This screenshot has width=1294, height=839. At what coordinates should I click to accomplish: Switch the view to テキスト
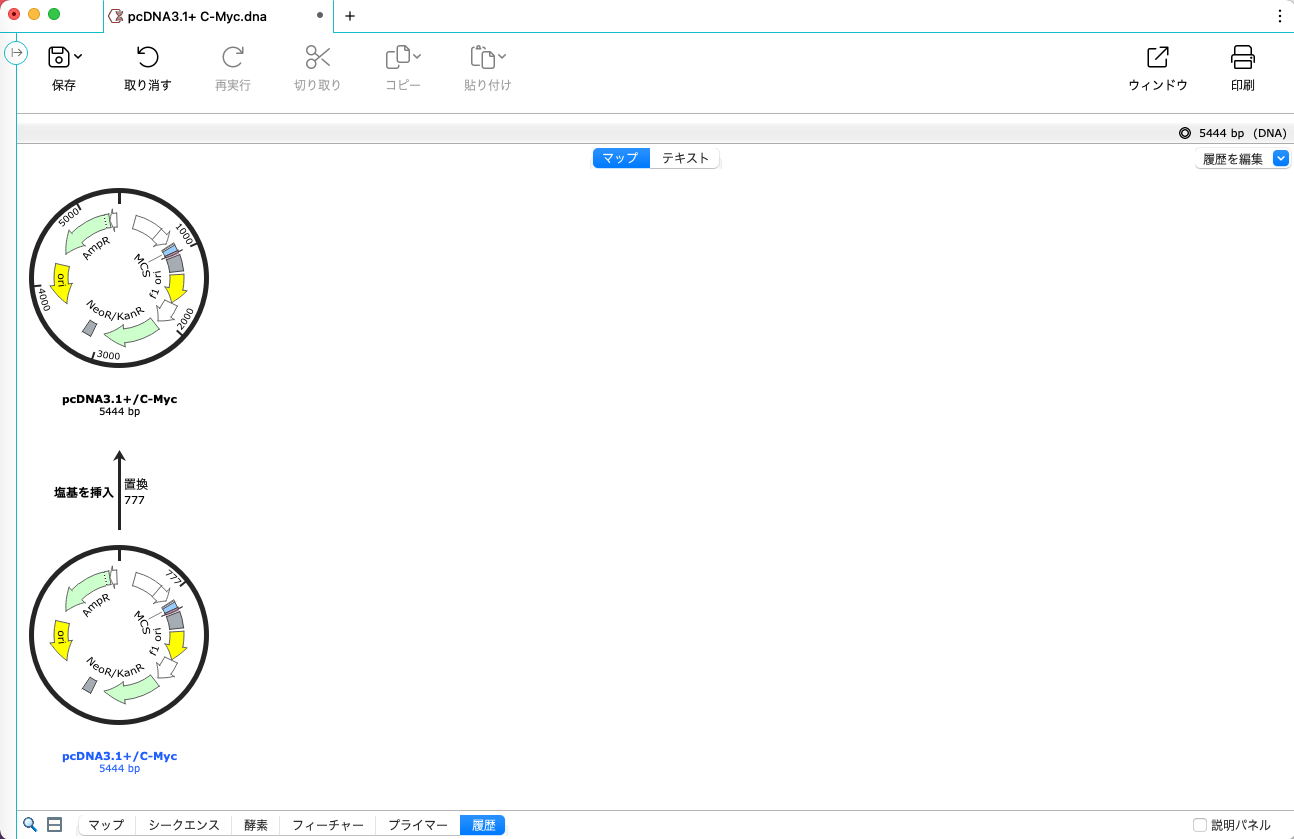coord(685,158)
